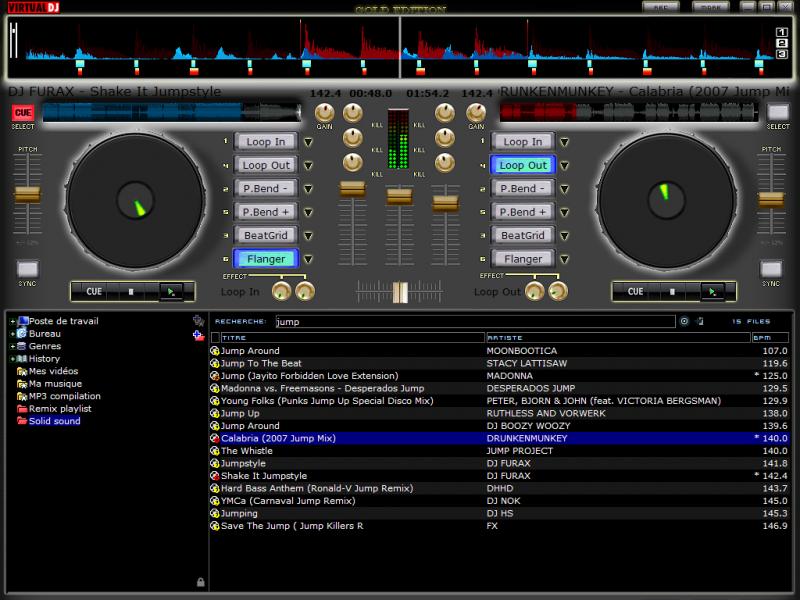This screenshot has height=600, width=800.
Task: Select the Remix playlist folder
Action: [59, 408]
